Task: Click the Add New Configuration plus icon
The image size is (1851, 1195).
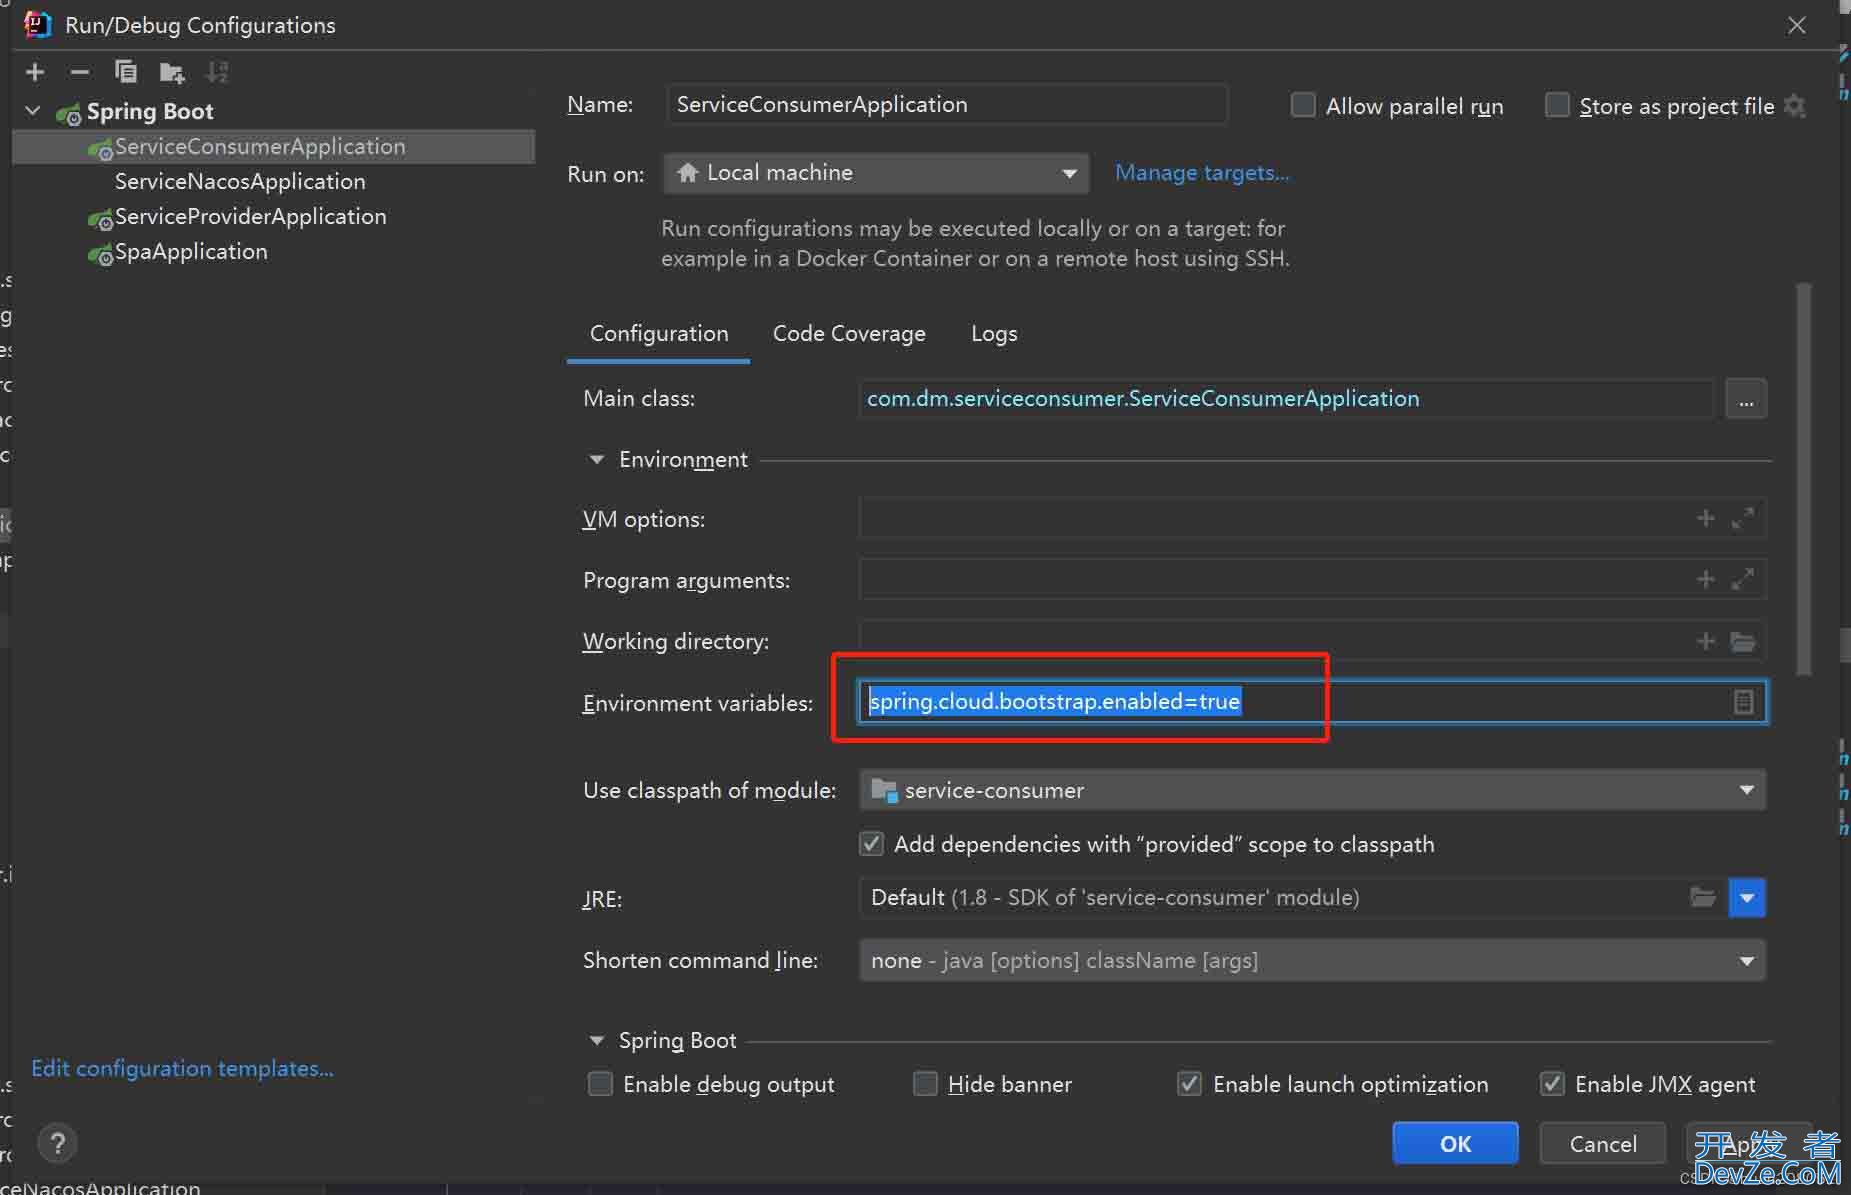Action: click(35, 72)
